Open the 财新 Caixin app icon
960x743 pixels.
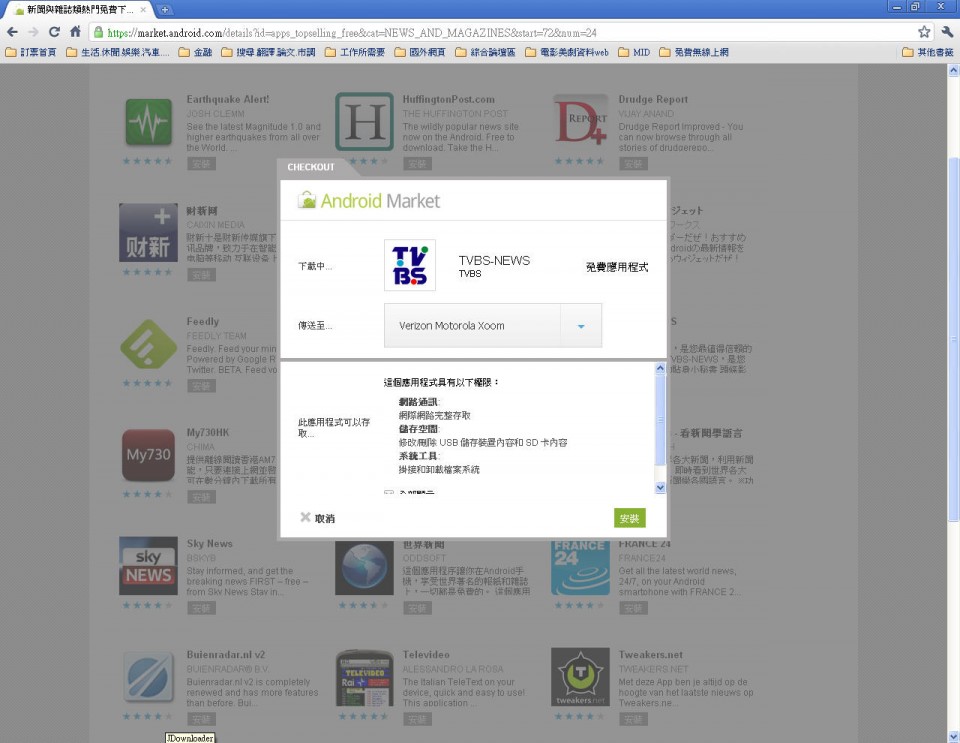coord(148,233)
